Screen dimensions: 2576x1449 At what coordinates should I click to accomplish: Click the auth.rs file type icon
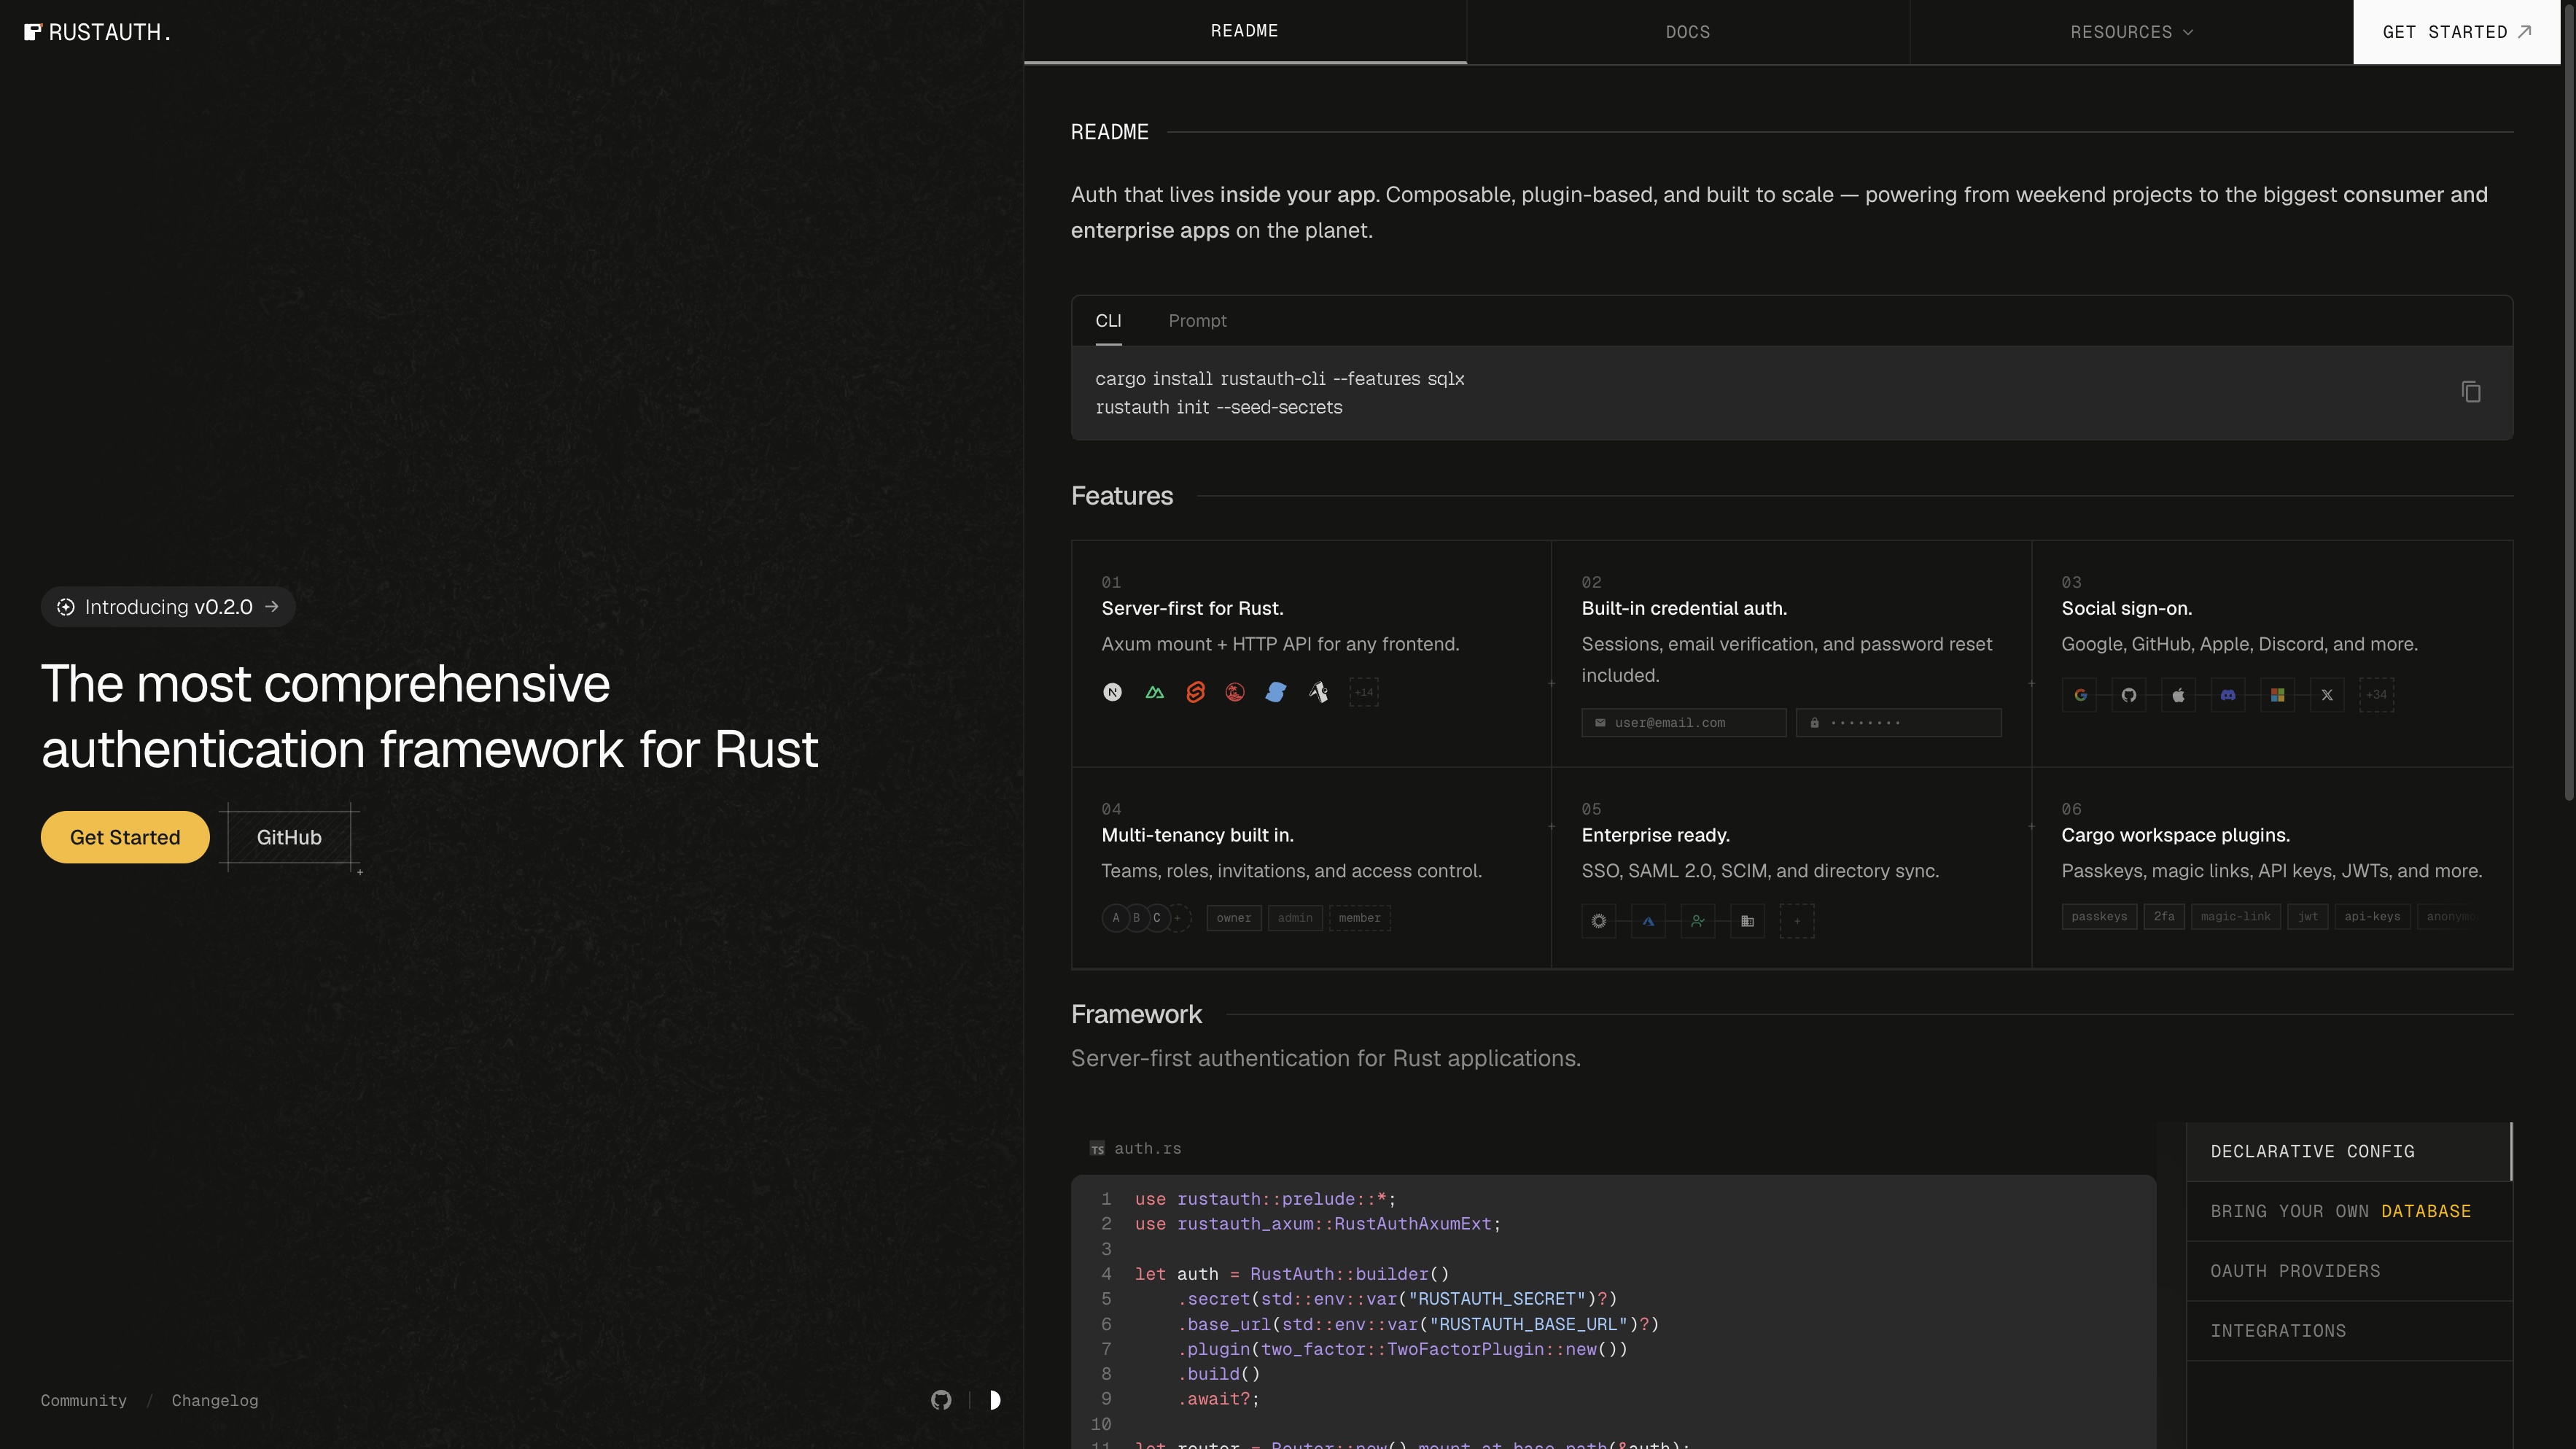(1097, 1149)
